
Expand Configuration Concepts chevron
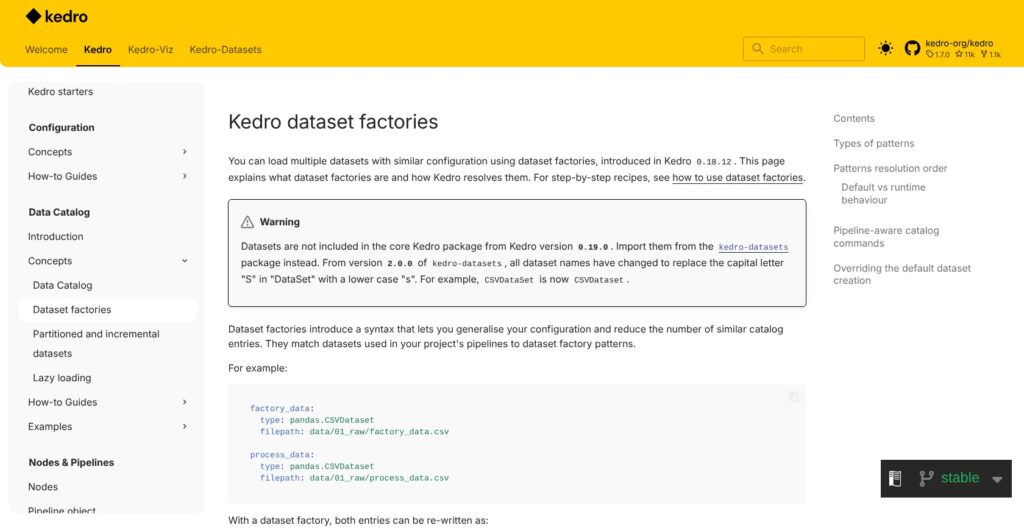click(185, 152)
